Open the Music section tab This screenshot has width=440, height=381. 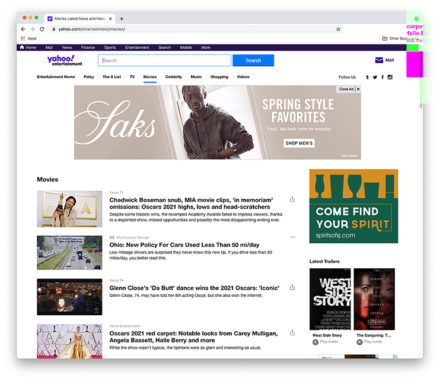click(x=196, y=77)
